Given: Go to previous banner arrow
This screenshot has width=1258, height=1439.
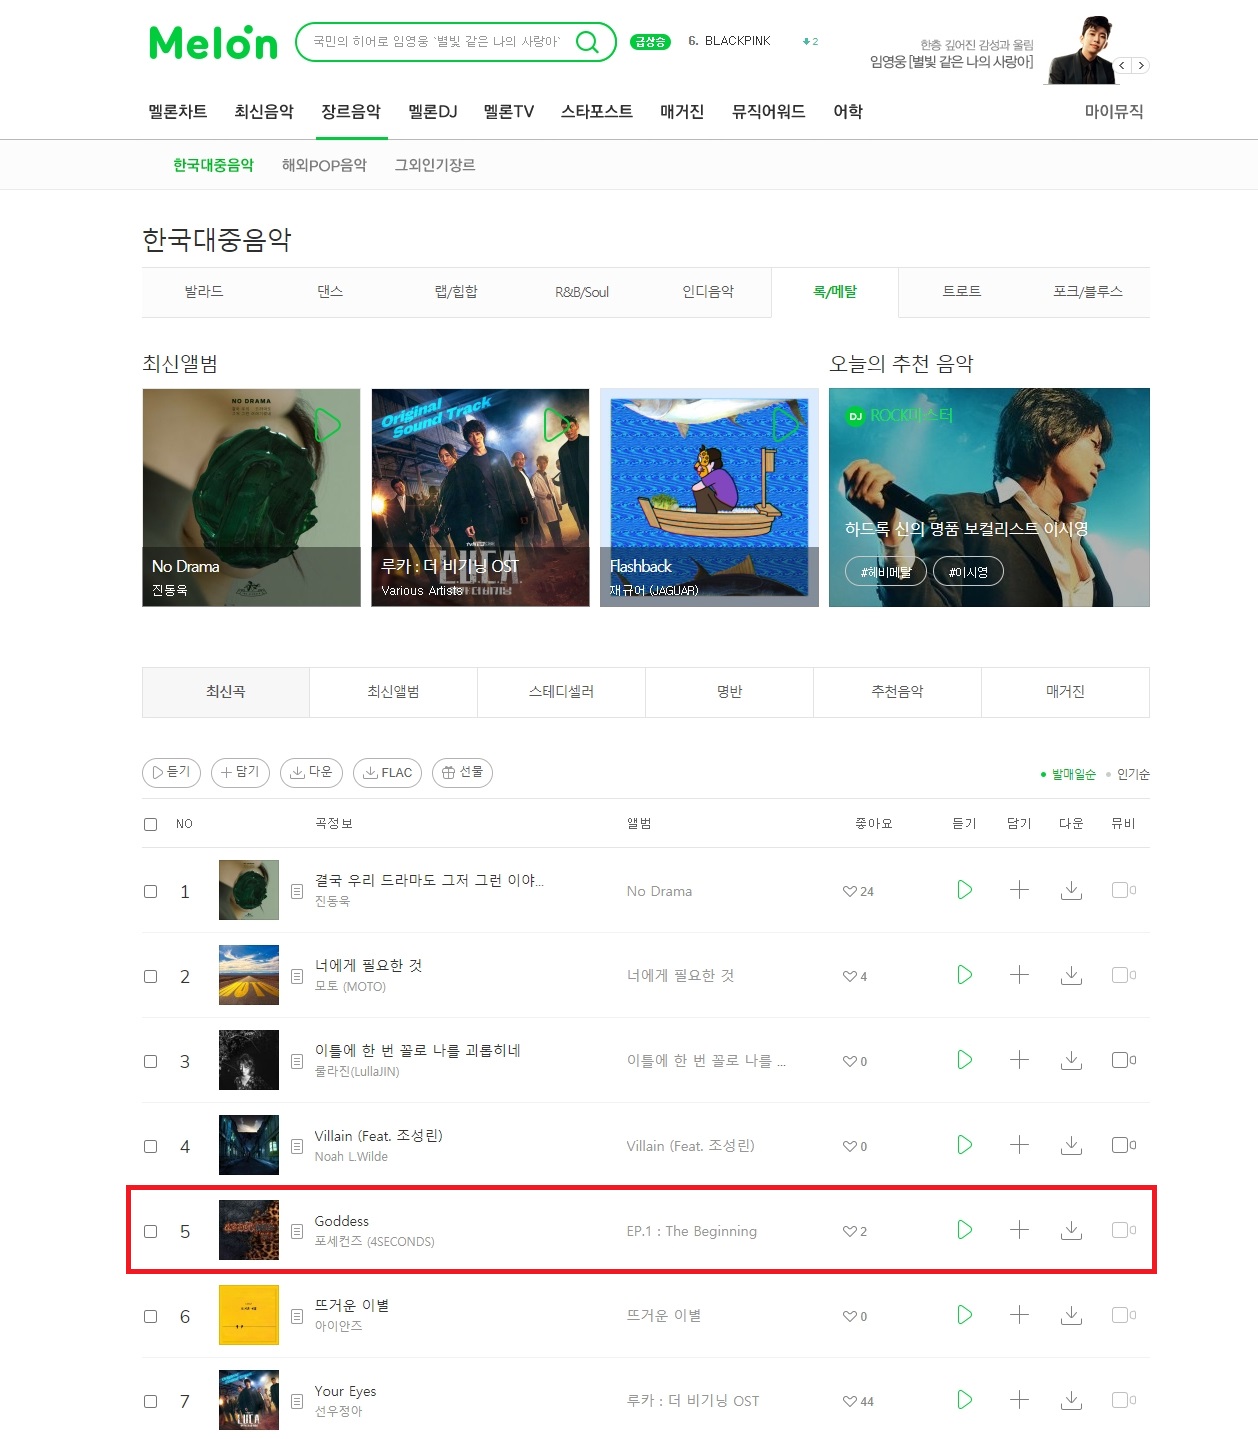Looking at the screenshot, I should coord(1122,66).
